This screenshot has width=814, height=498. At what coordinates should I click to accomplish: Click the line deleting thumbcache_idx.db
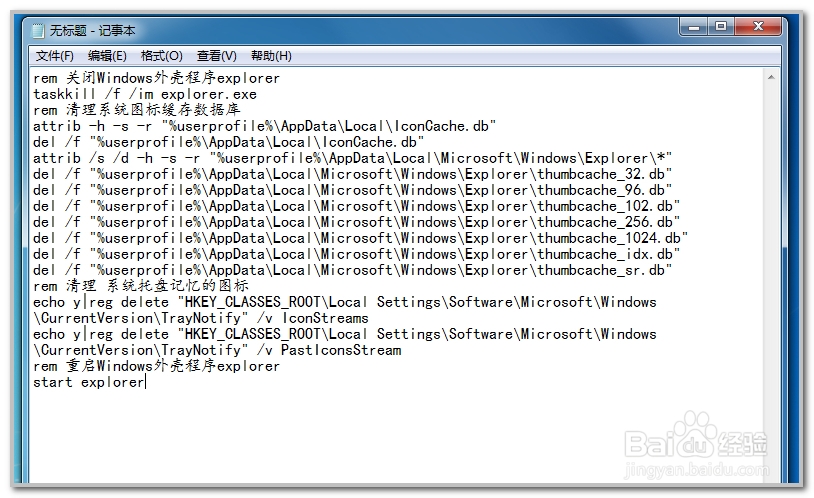coord(357,254)
